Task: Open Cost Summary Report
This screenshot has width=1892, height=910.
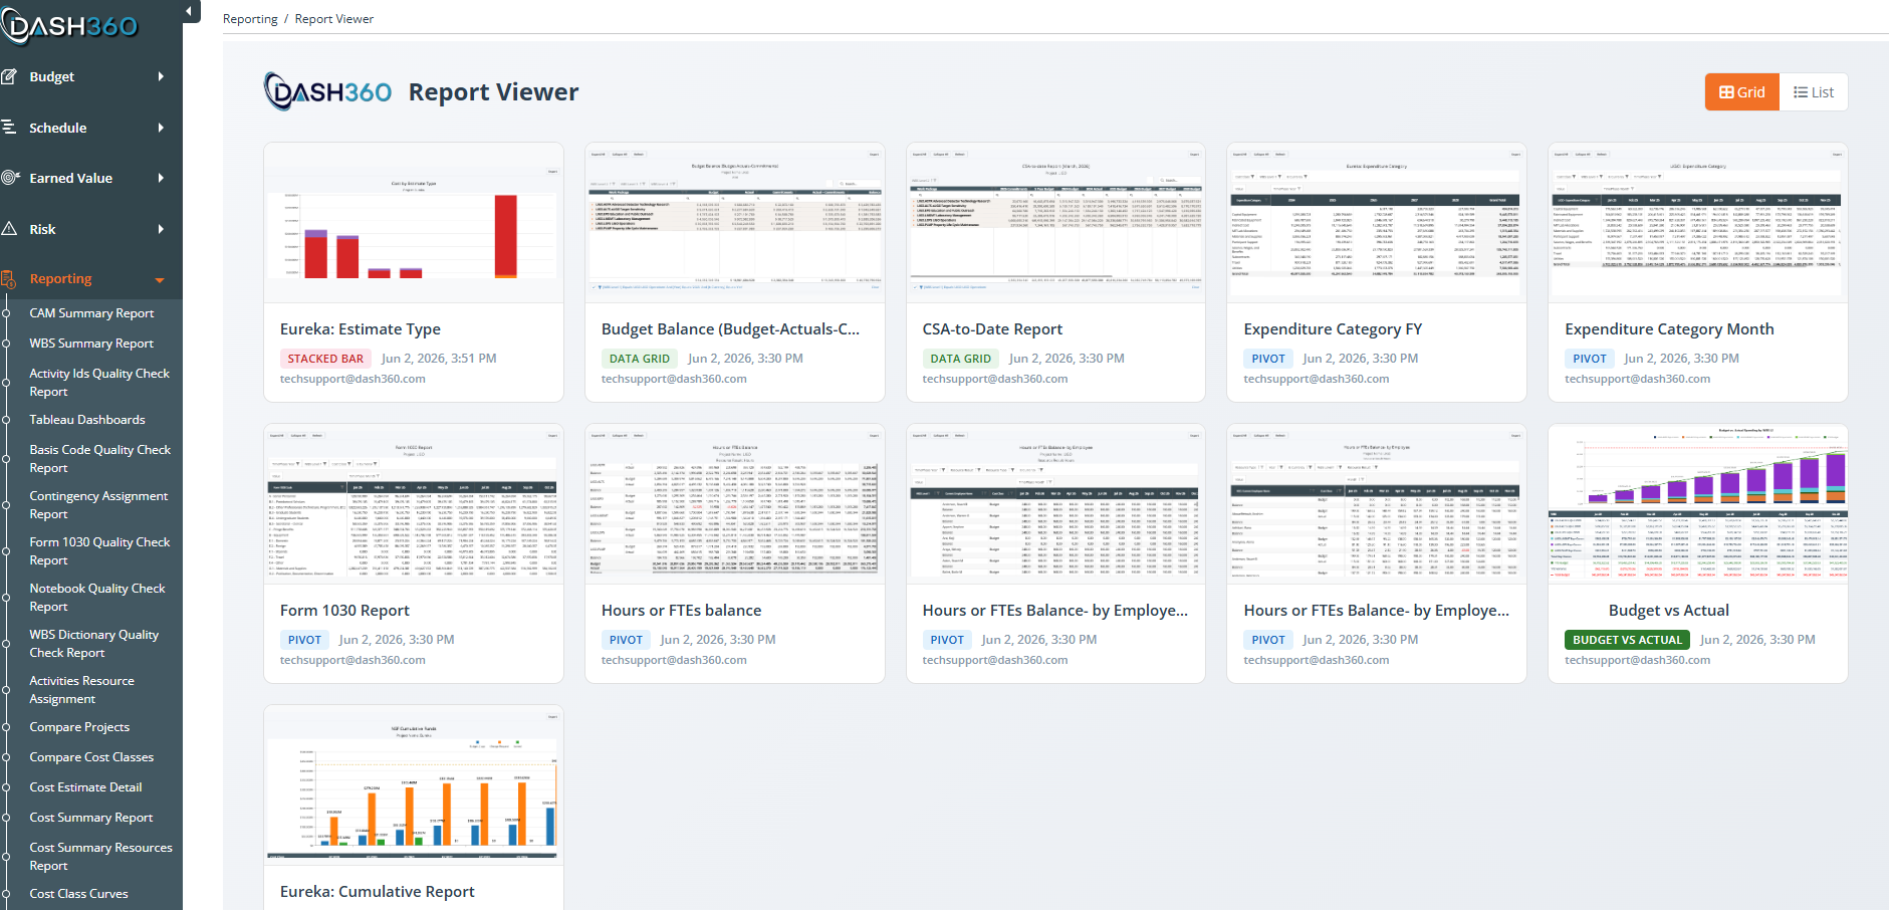Action: pos(92,817)
